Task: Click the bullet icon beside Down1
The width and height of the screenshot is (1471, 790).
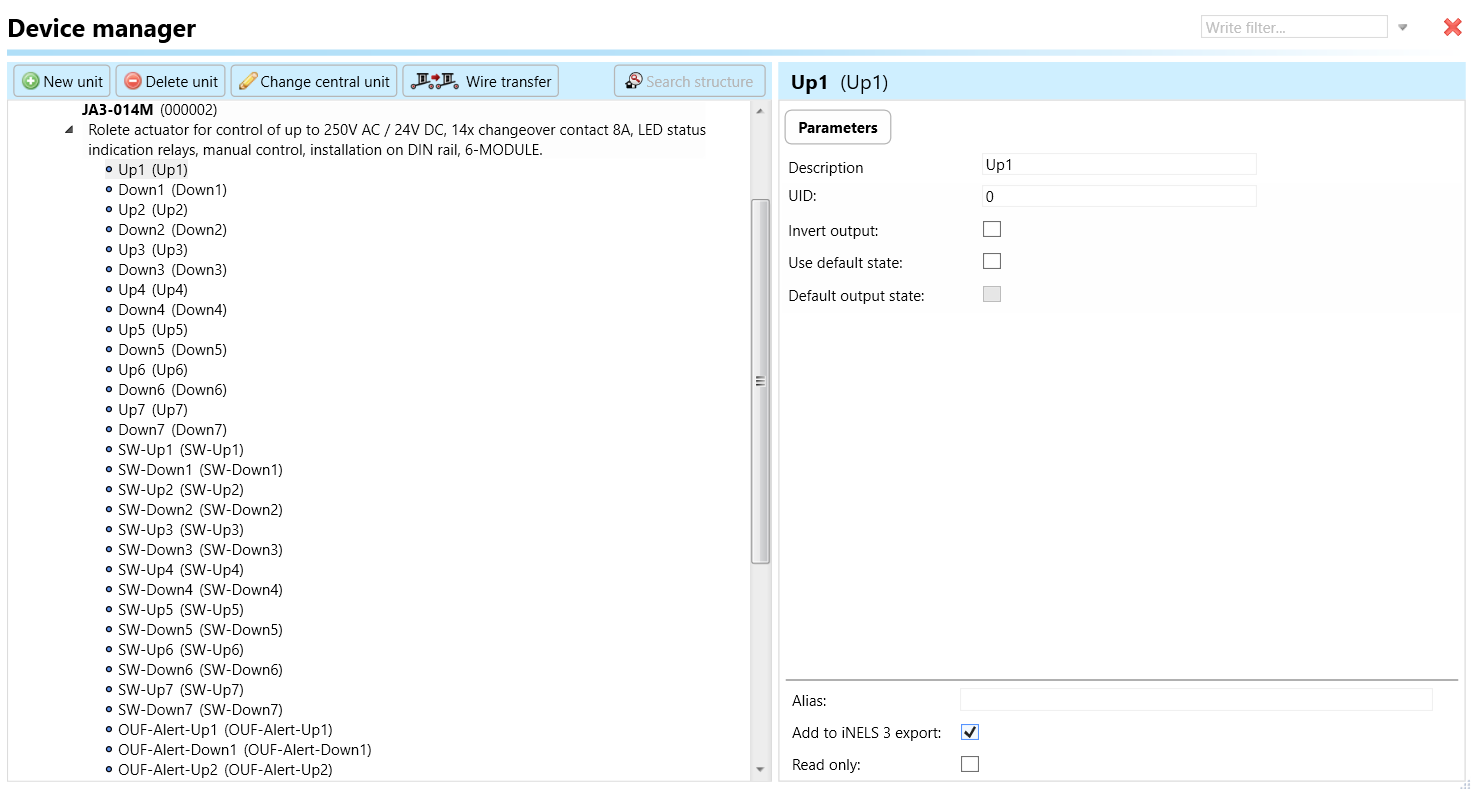Action: pos(109,190)
